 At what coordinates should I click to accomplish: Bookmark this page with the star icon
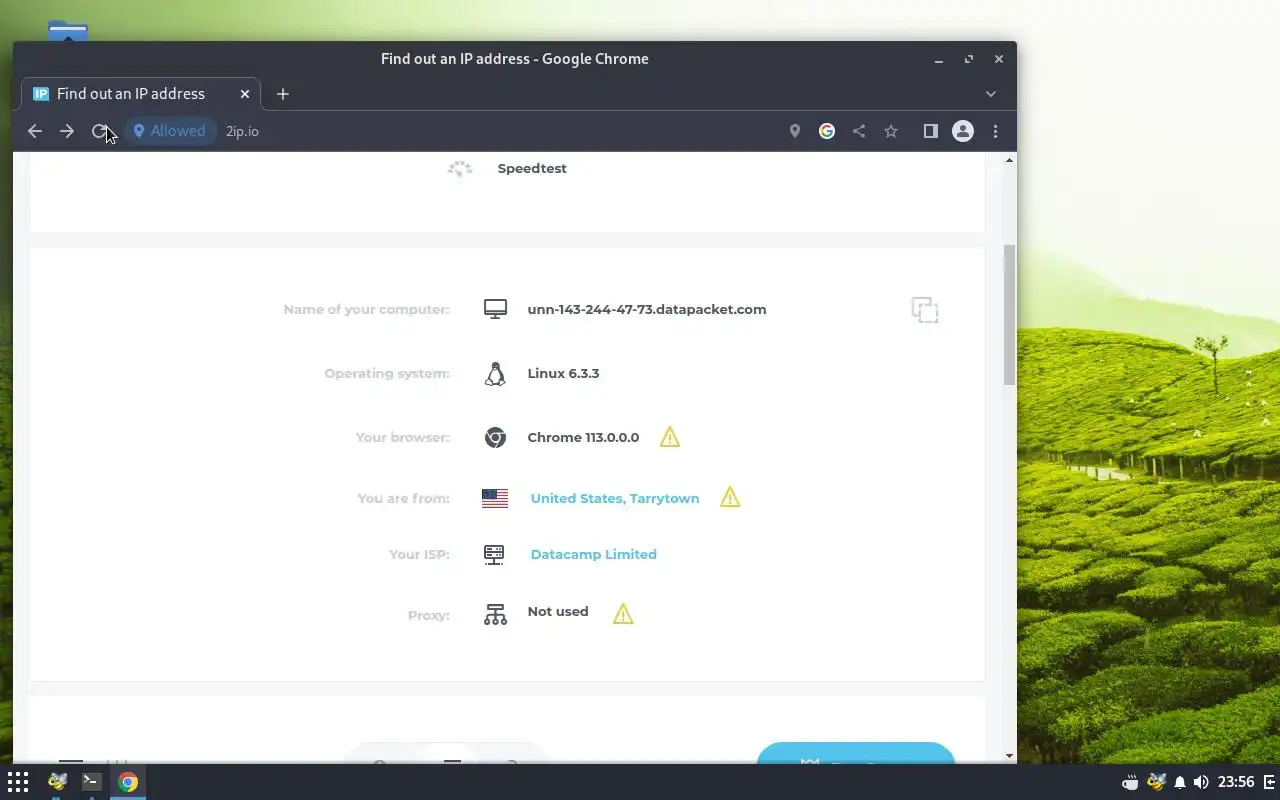pyautogui.click(x=891, y=131)
